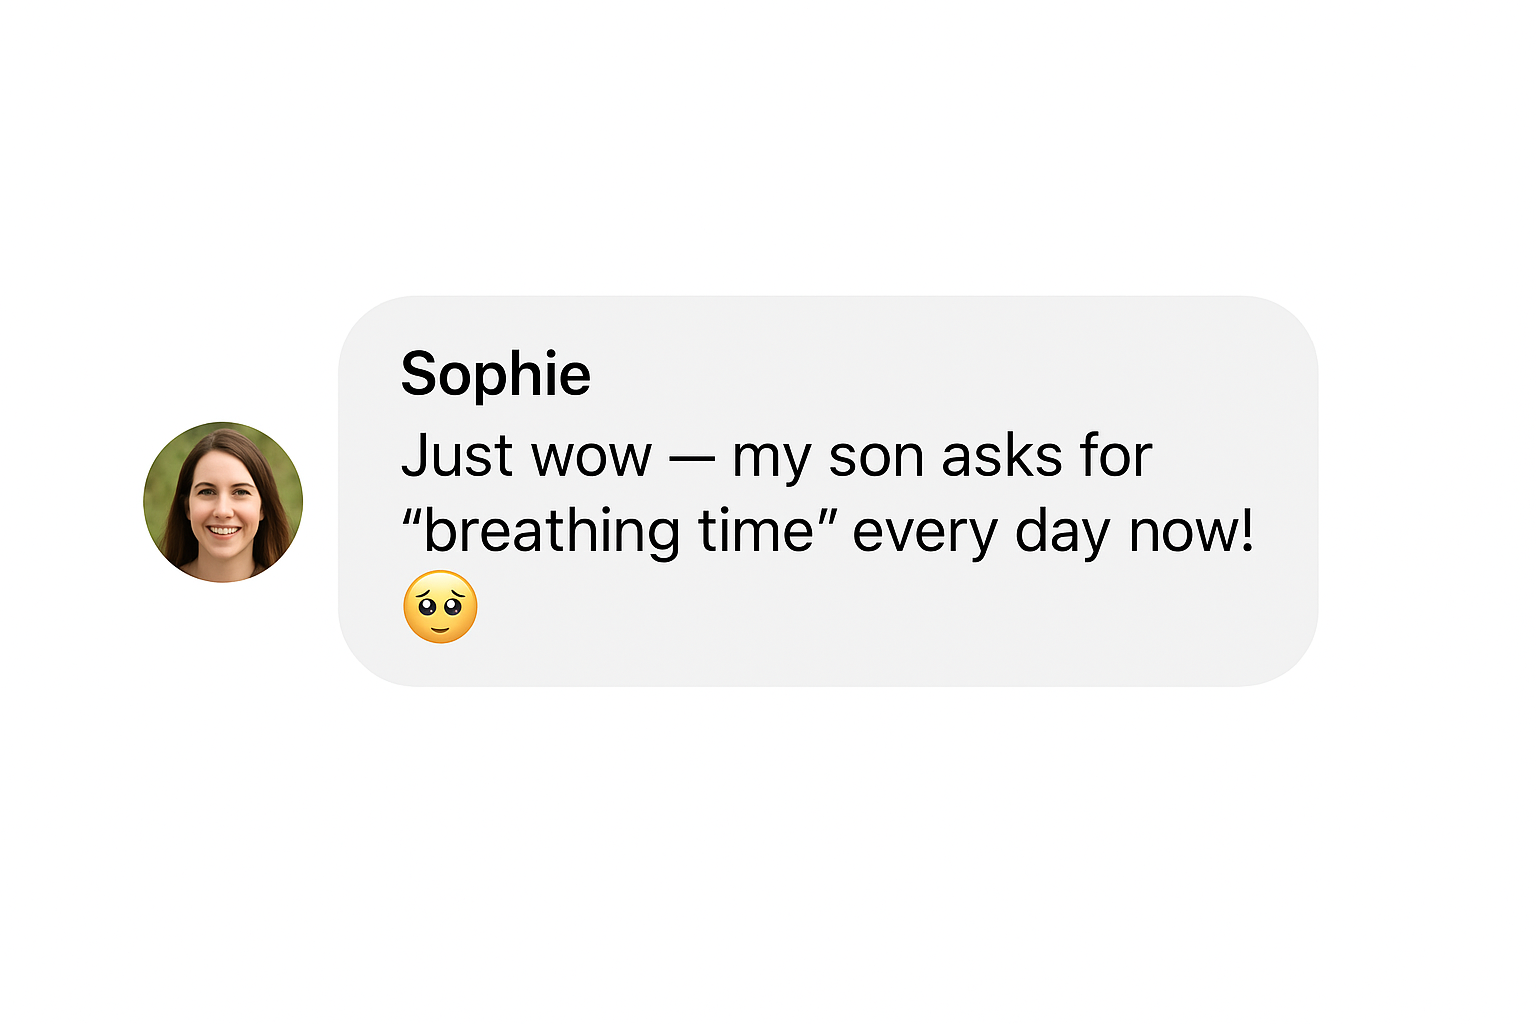Open Sophie's round profile photo
The height and width of the screenshot is (1024, 1536).
(223, 502)
